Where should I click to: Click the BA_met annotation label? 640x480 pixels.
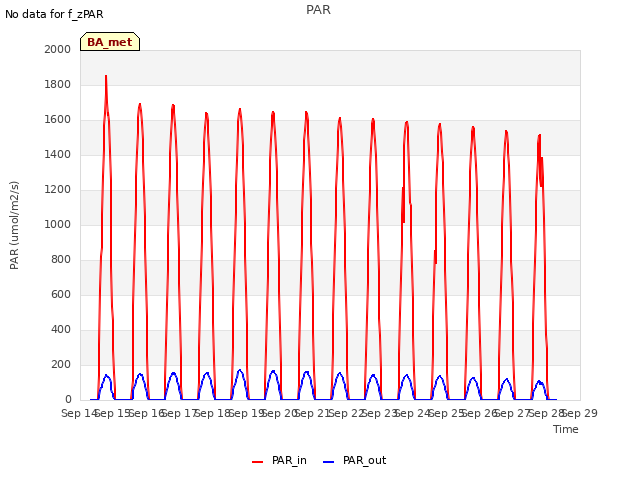click(x=110, y=42)
